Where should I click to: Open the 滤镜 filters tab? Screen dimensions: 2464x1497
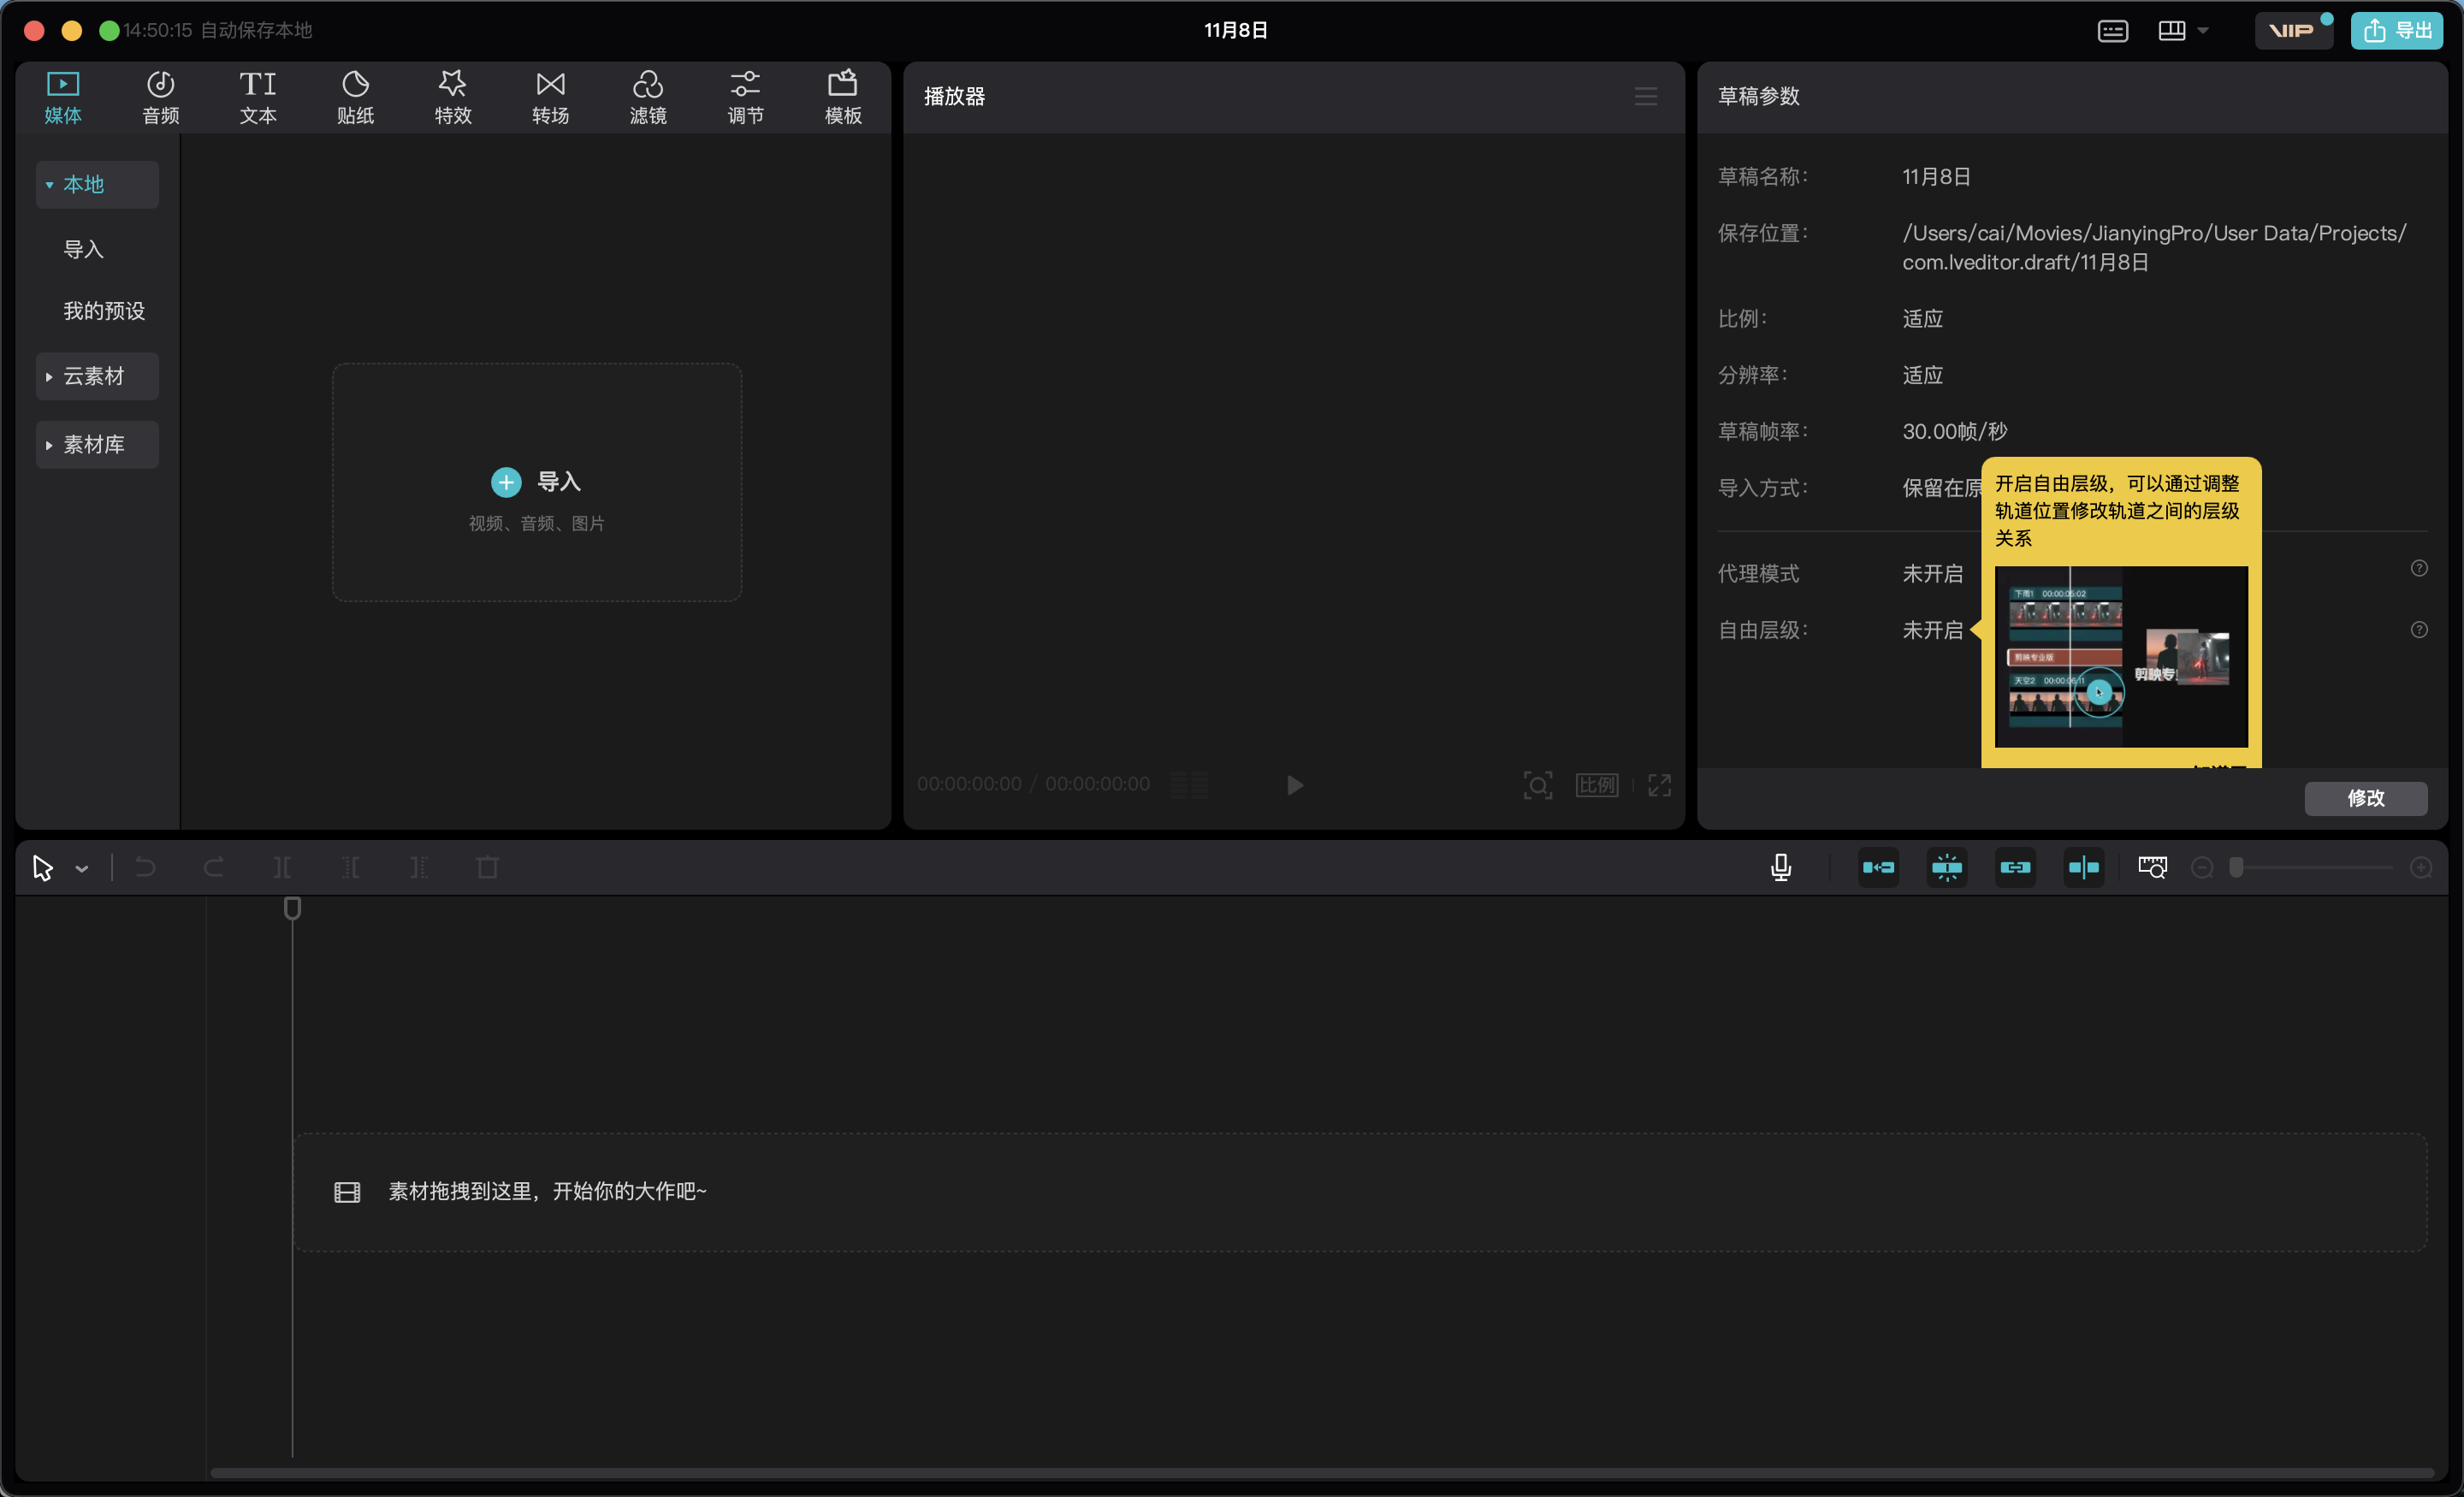coord(648,97)
